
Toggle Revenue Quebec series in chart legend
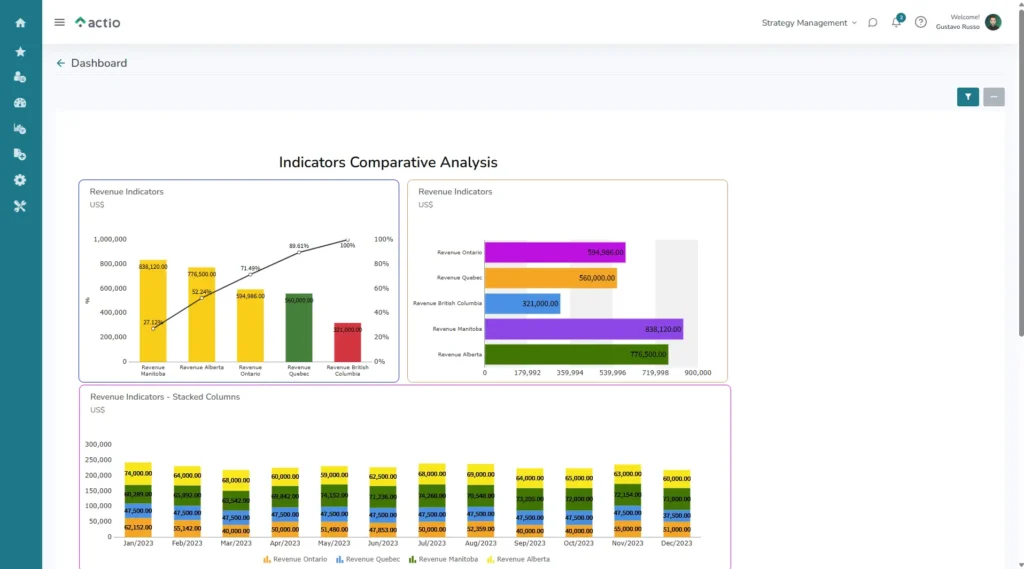(368, 559)
